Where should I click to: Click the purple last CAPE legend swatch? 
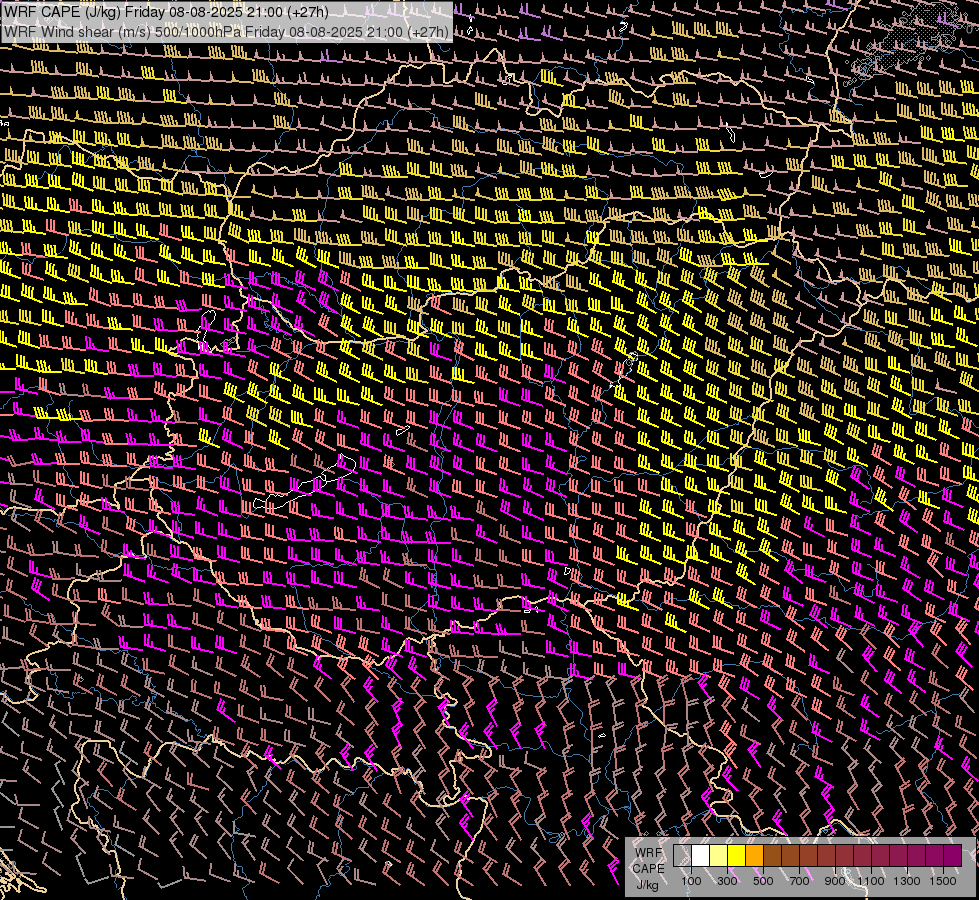953,855
